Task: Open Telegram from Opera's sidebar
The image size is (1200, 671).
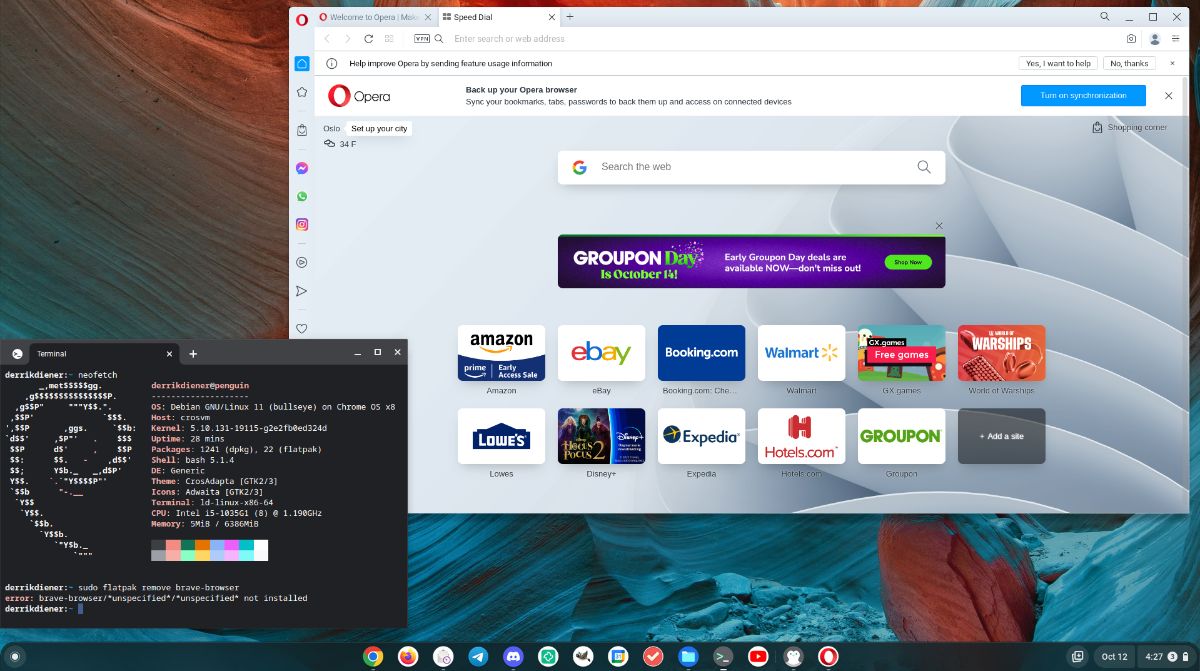Action: [302, 291]
